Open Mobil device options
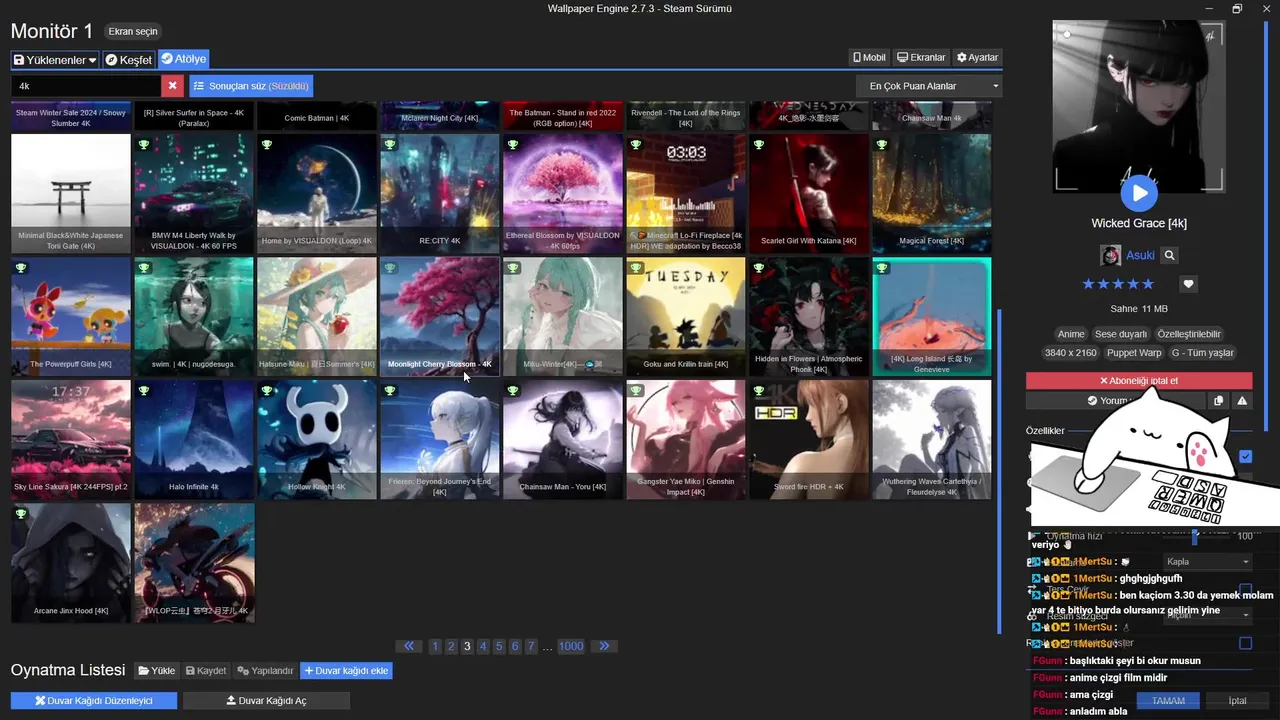Viewport: 1280px width, 720px height. point(869,58)
